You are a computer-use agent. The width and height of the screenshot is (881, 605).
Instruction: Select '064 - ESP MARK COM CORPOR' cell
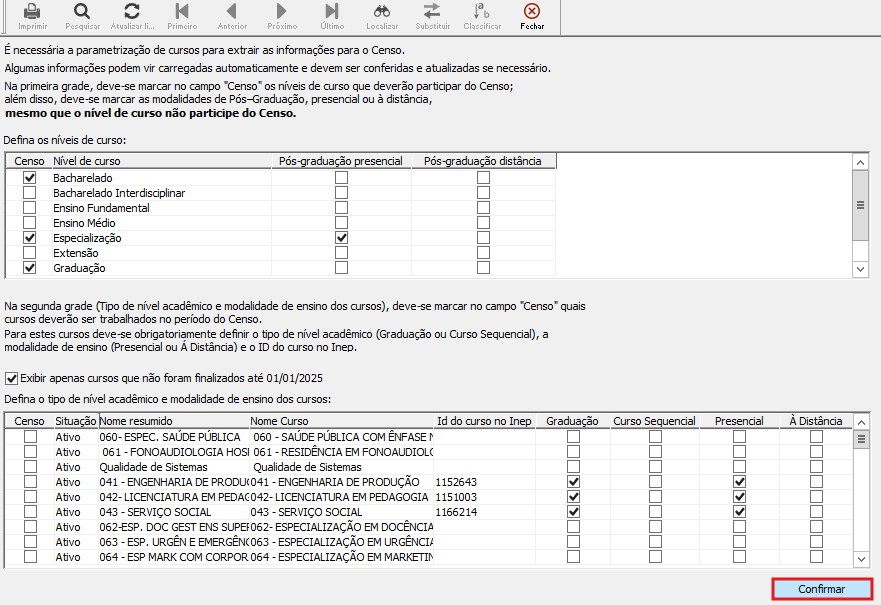coord(174,557)
